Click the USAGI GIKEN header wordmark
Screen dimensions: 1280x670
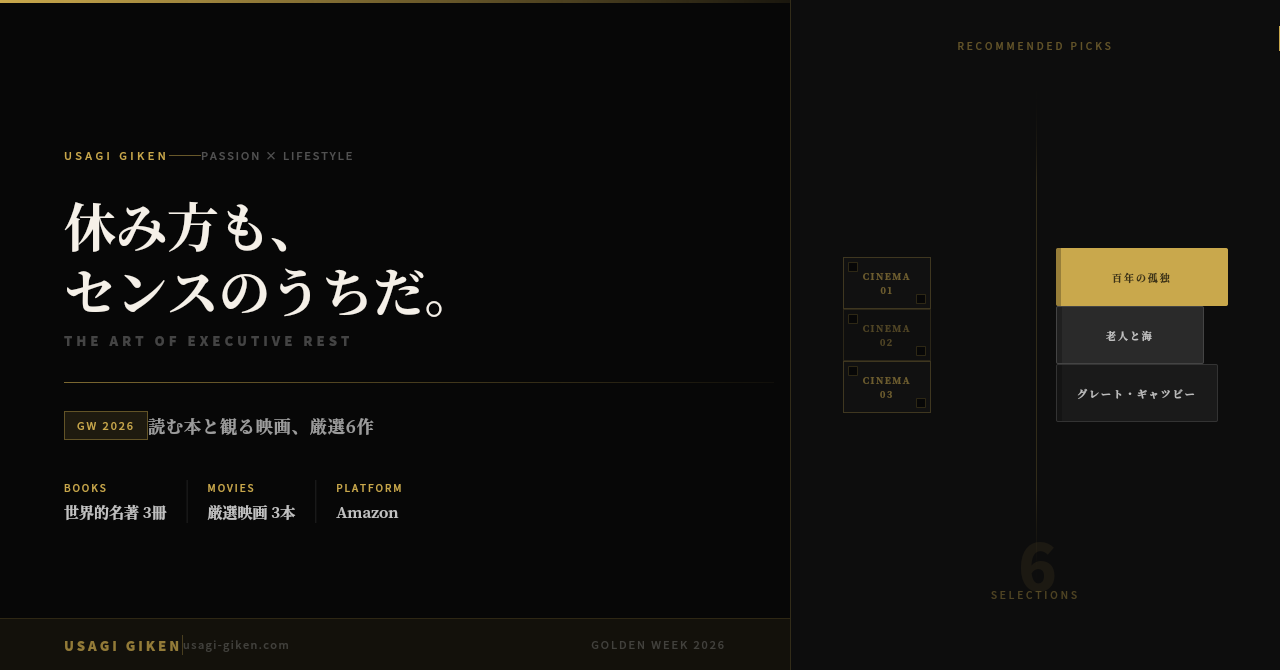[x=116, y=155]
